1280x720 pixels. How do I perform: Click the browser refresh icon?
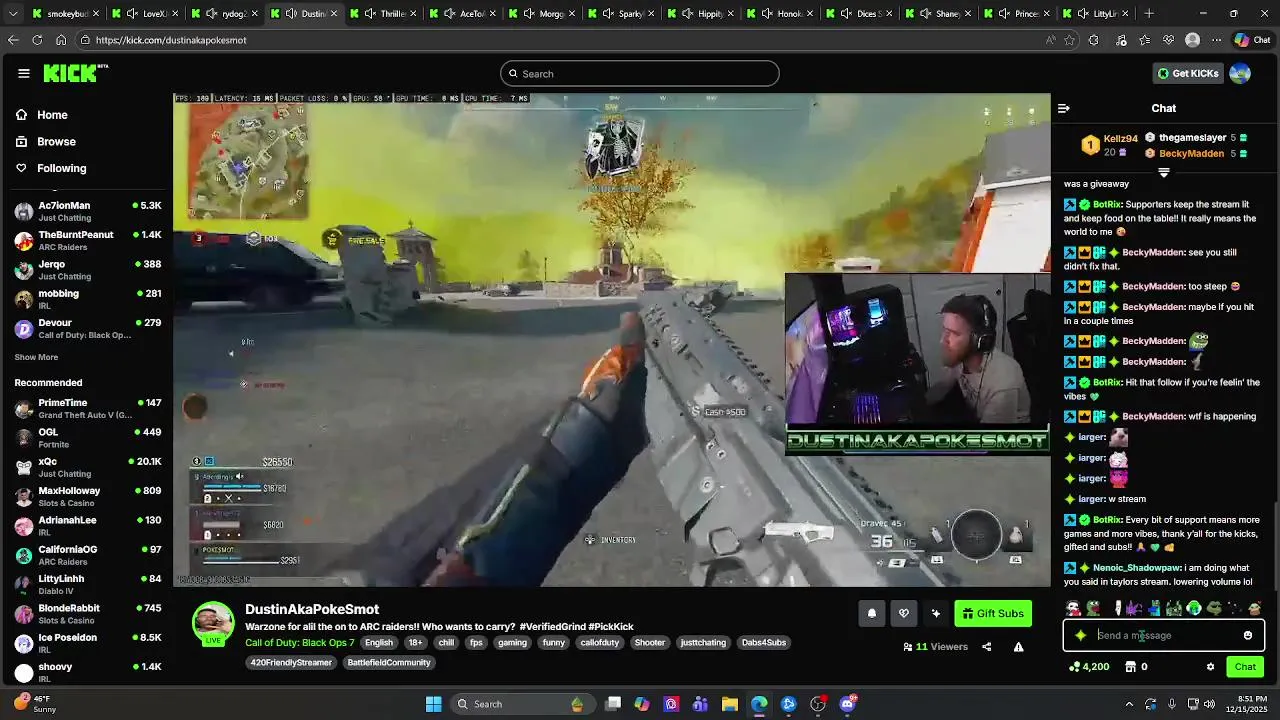(x=37, y=40)
